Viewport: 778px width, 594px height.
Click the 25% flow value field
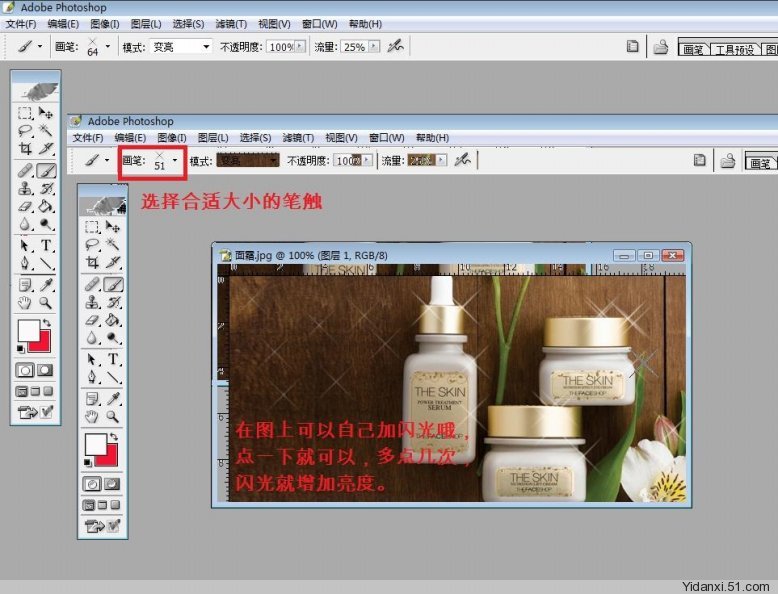355,47
